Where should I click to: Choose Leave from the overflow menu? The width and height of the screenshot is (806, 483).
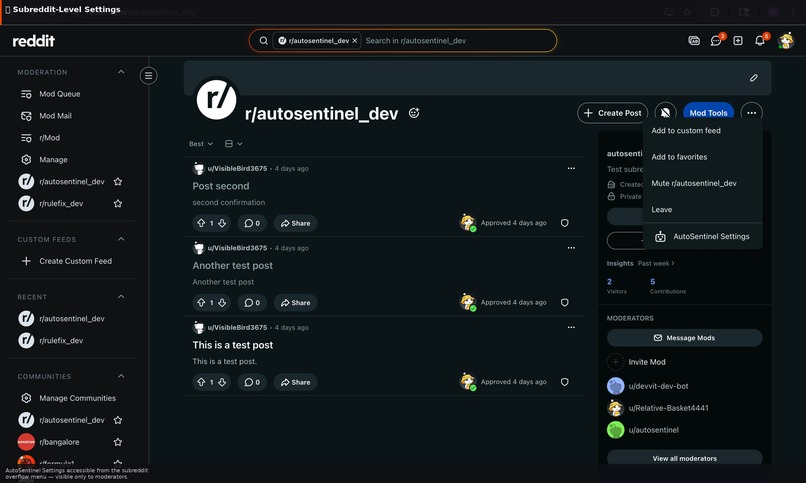point(702,210)
